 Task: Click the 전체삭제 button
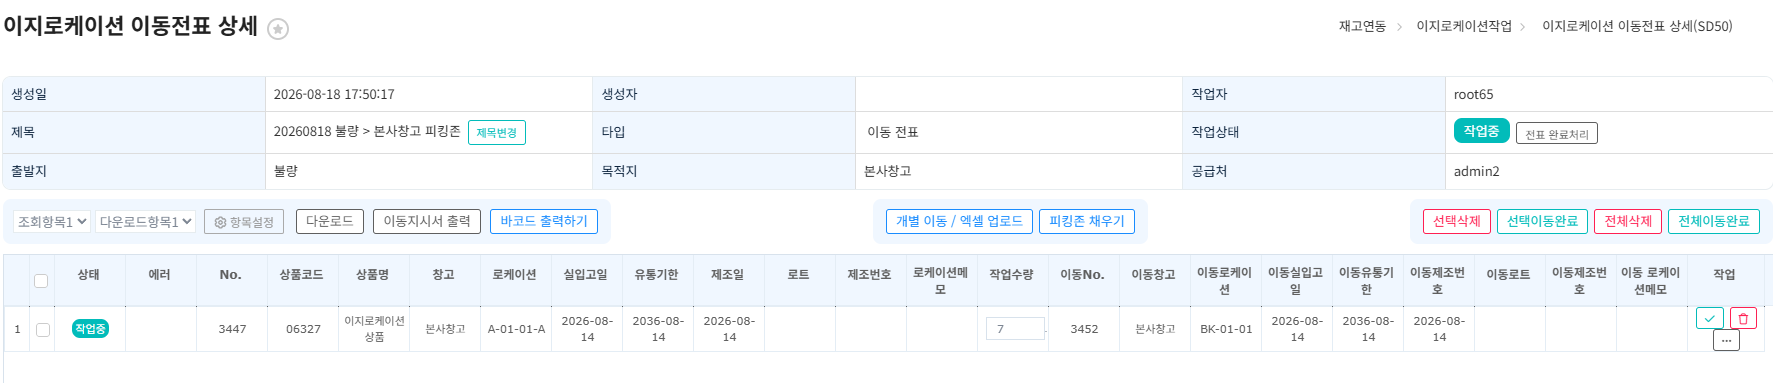[1628, 221]
